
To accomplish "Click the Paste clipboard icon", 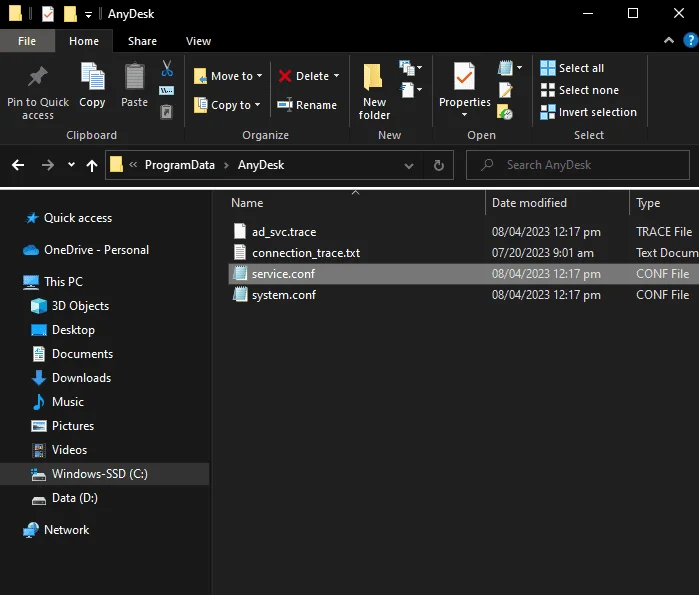I will 134,76.
